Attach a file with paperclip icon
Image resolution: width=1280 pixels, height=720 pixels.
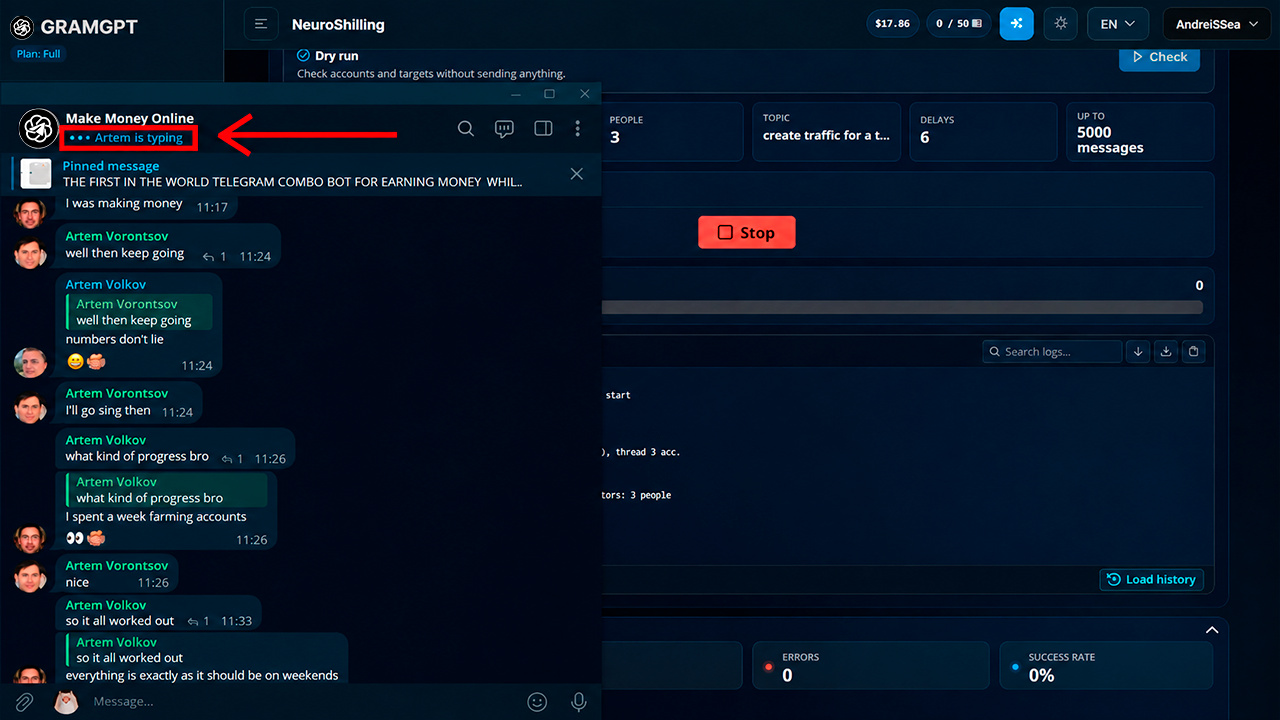click(x=24, y=702)
